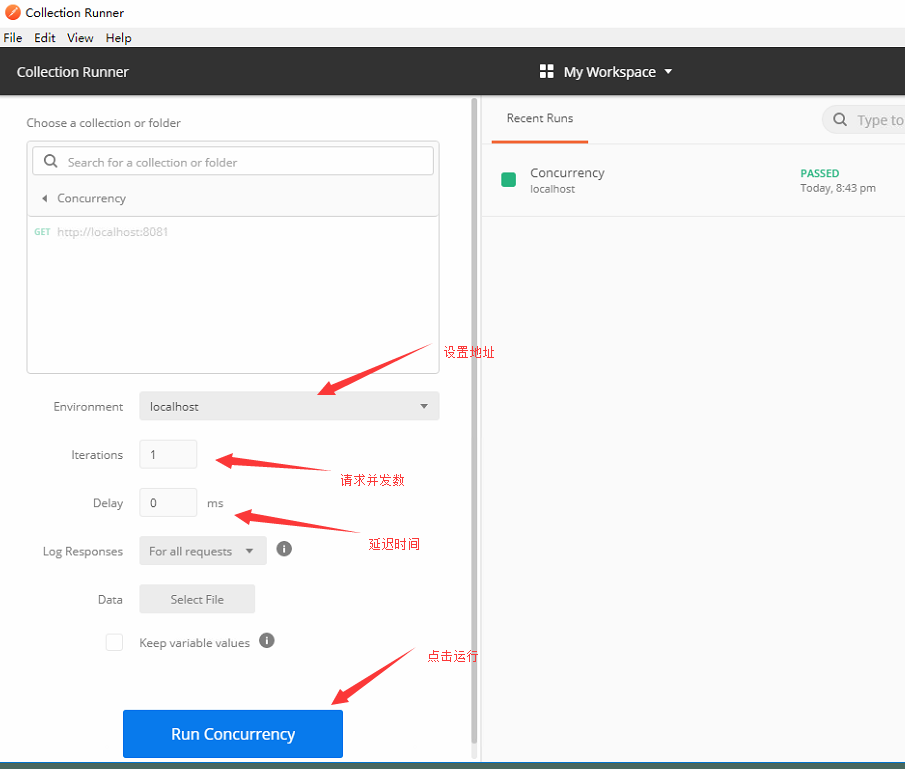The height and width of the screenshot is (769, 905).
Task: Click the magnifier icon in collection search
Action: [x=51, y=161]
